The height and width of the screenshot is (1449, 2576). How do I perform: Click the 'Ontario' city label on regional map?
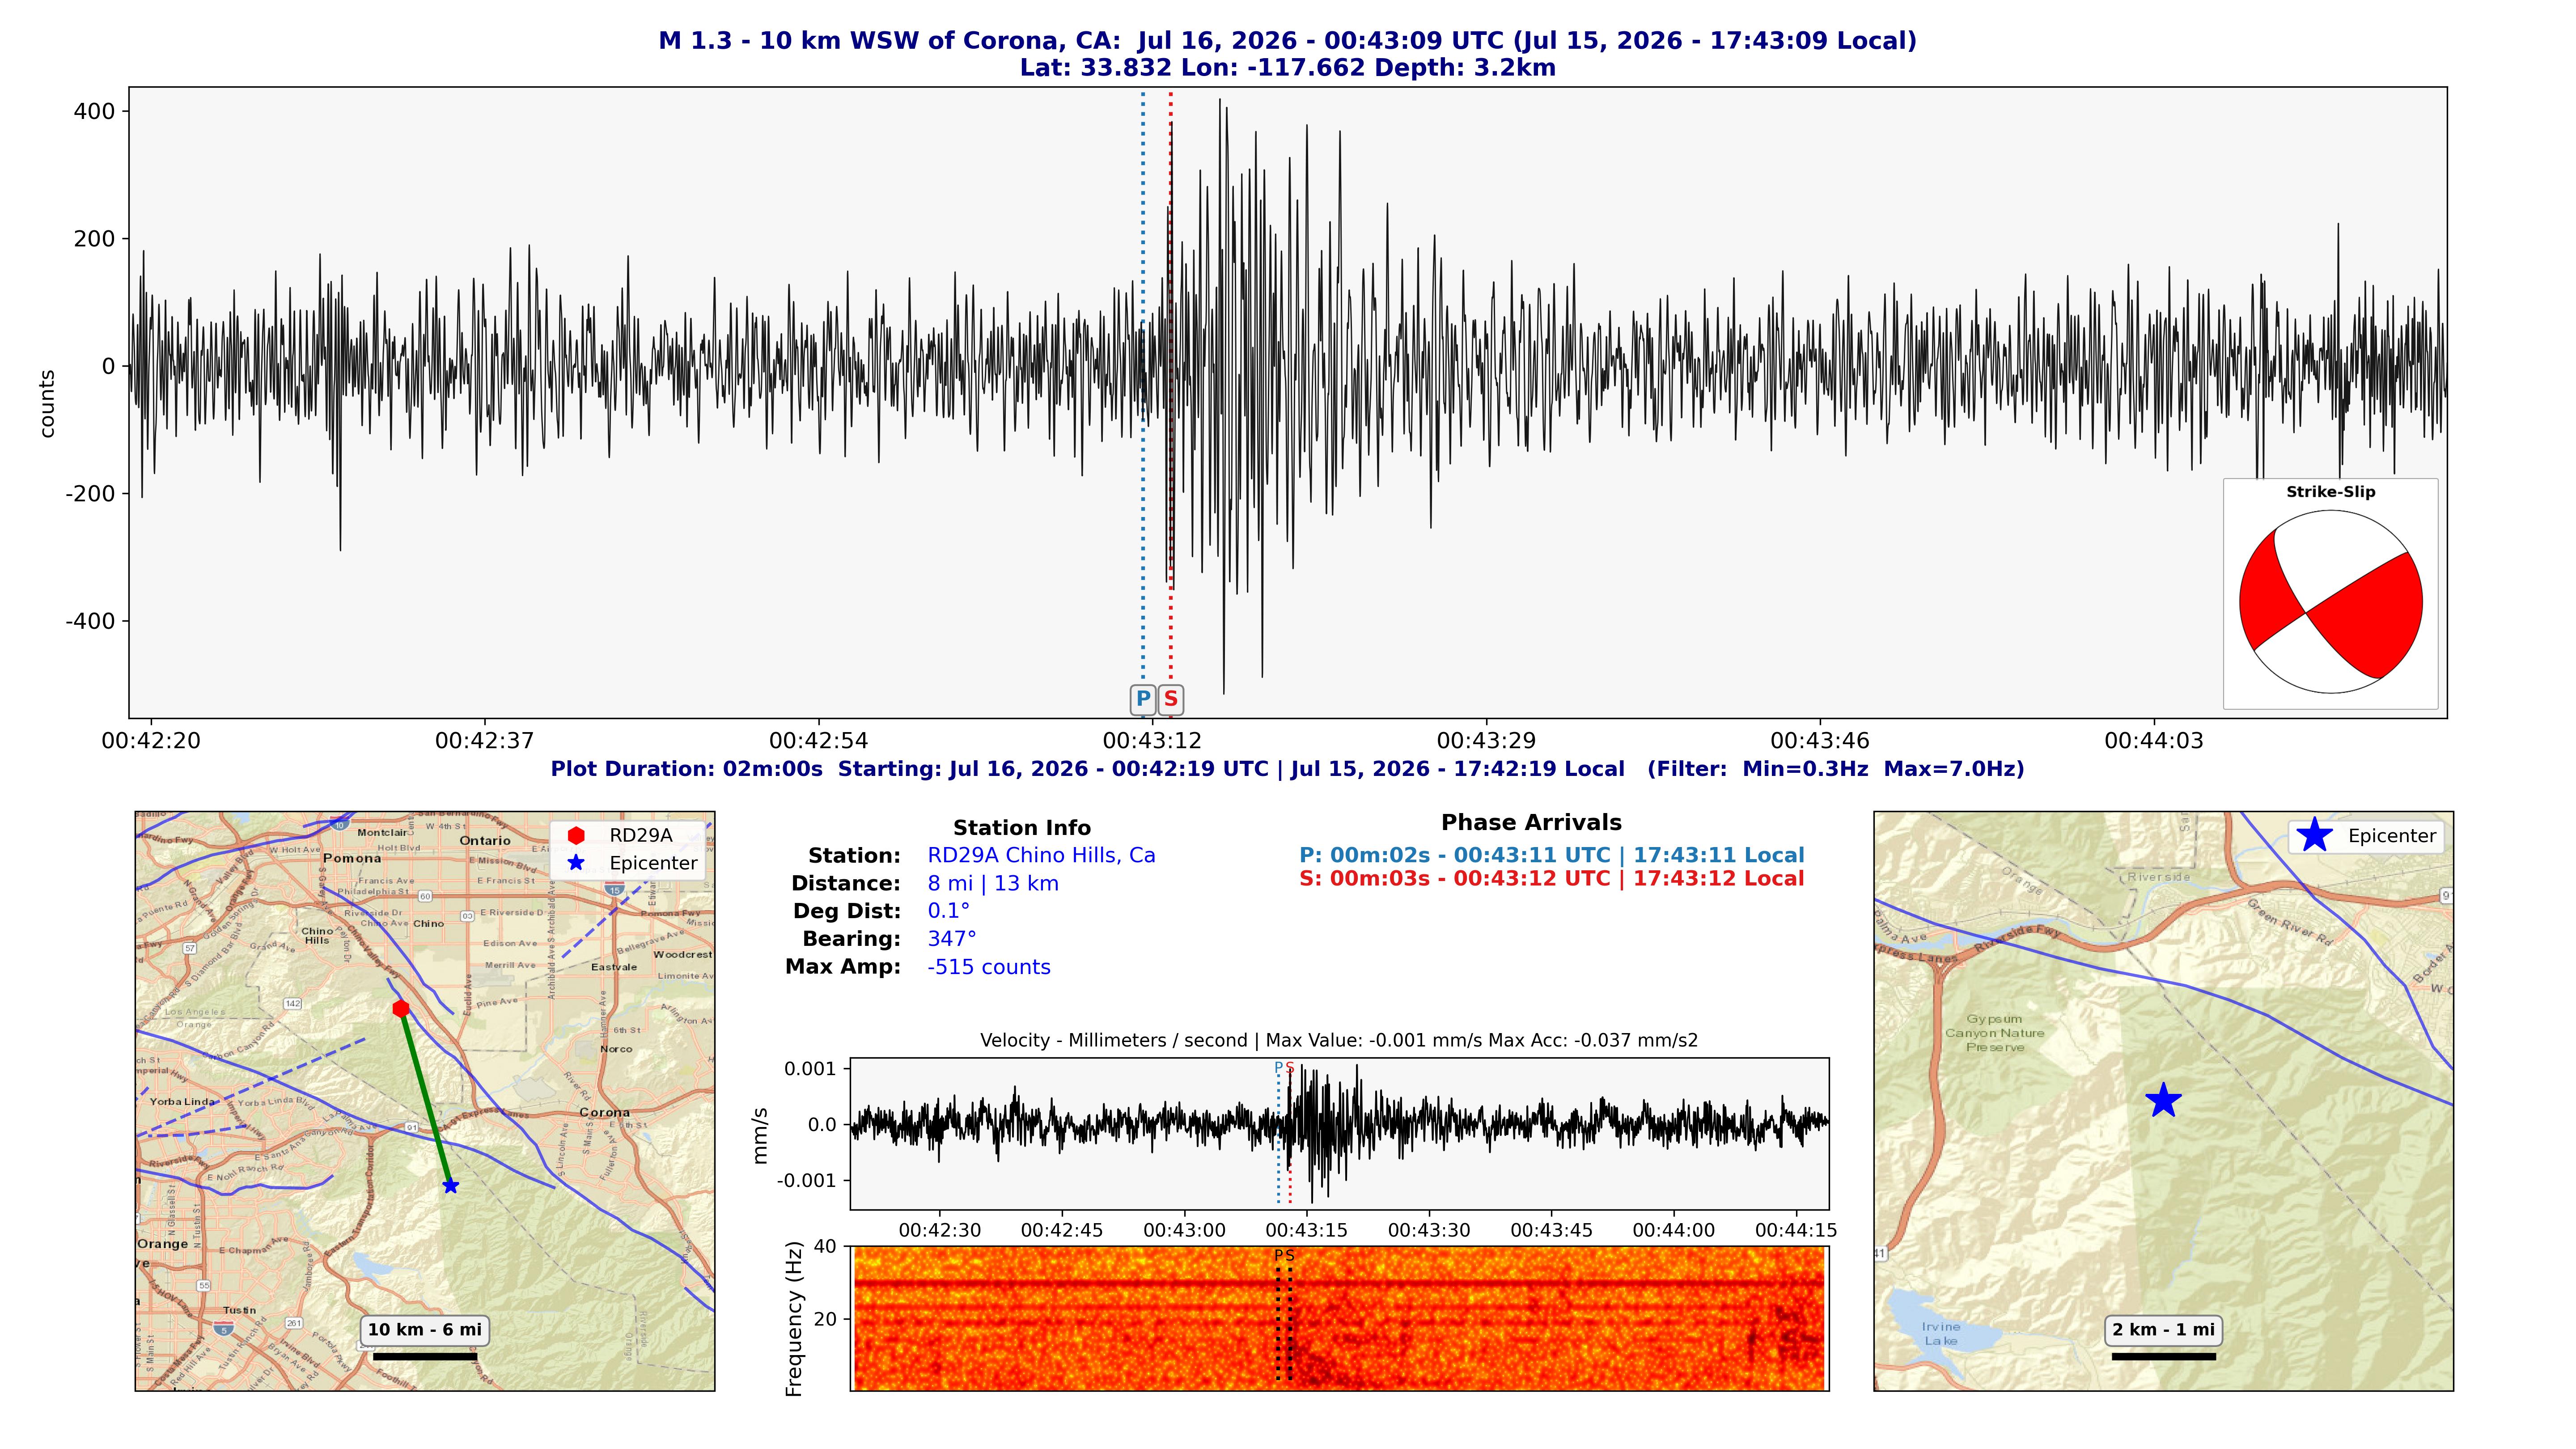(x=485, y=841)
